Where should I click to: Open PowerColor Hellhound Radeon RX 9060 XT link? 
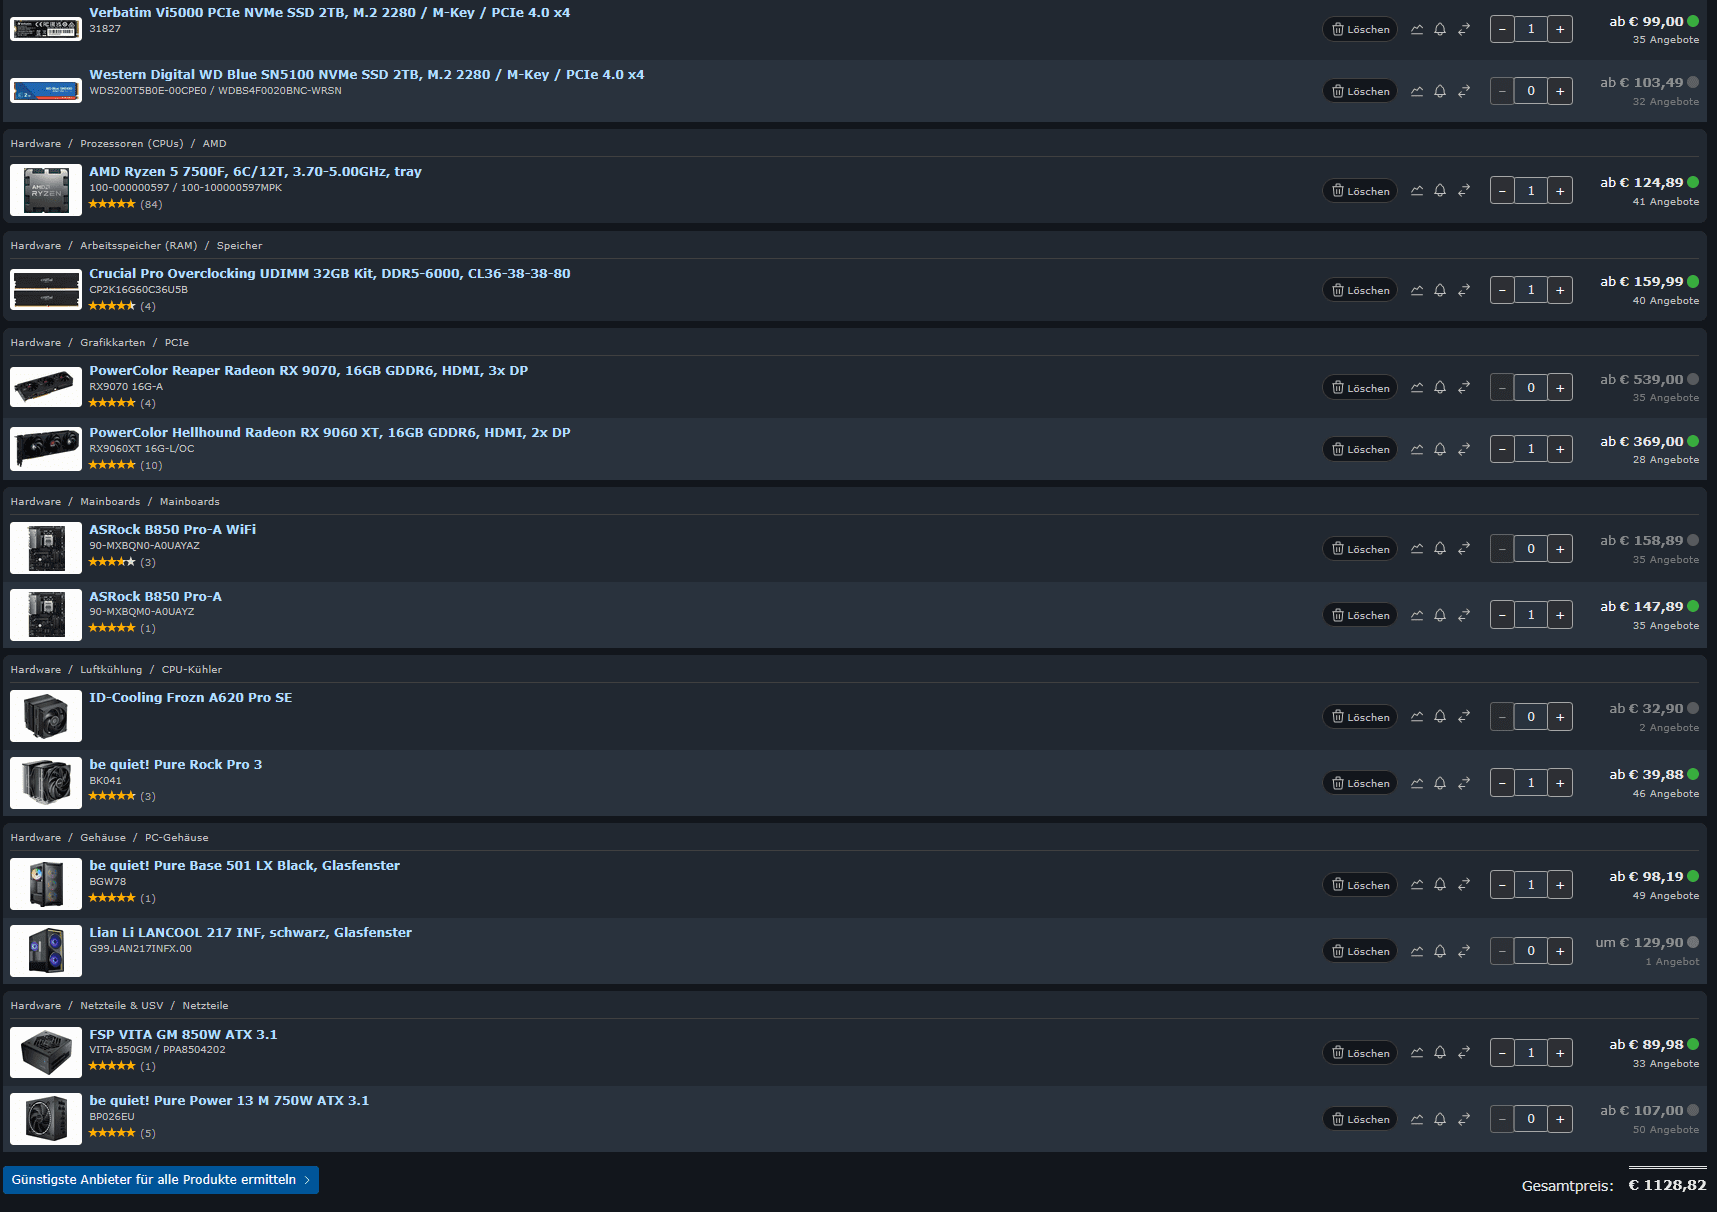tap(330, 432)
